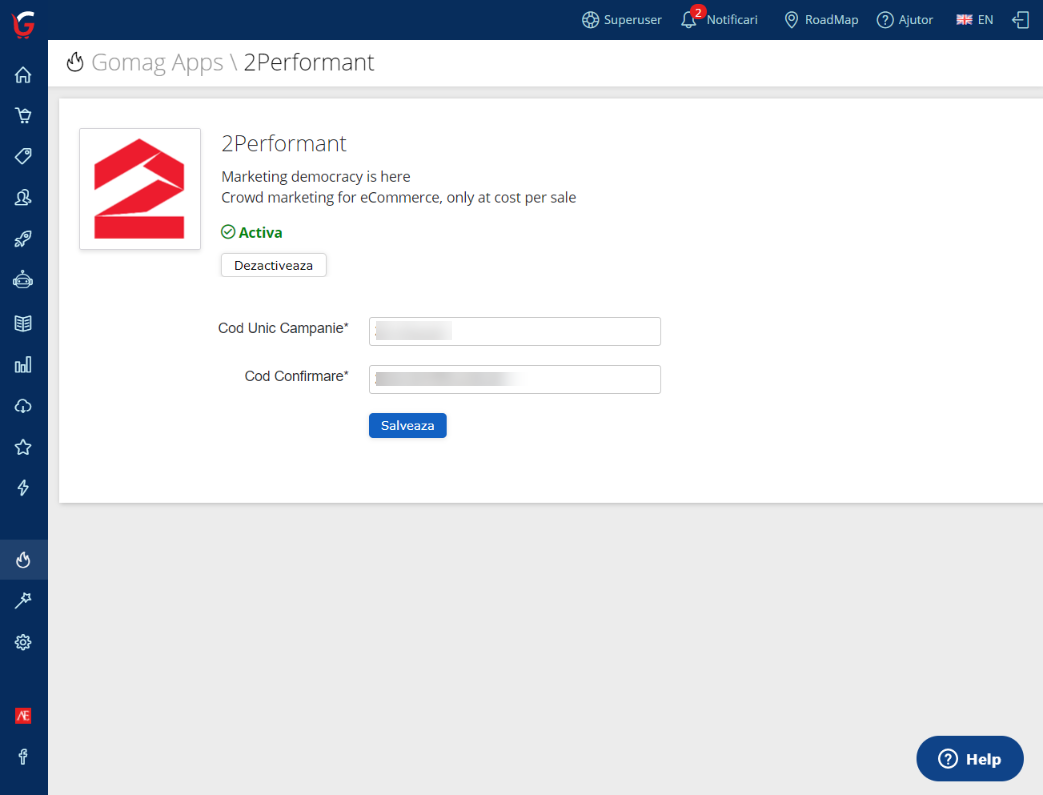Open the Notificari bell icon
This screenshot has height=795, width=1043.
point(689,20)
